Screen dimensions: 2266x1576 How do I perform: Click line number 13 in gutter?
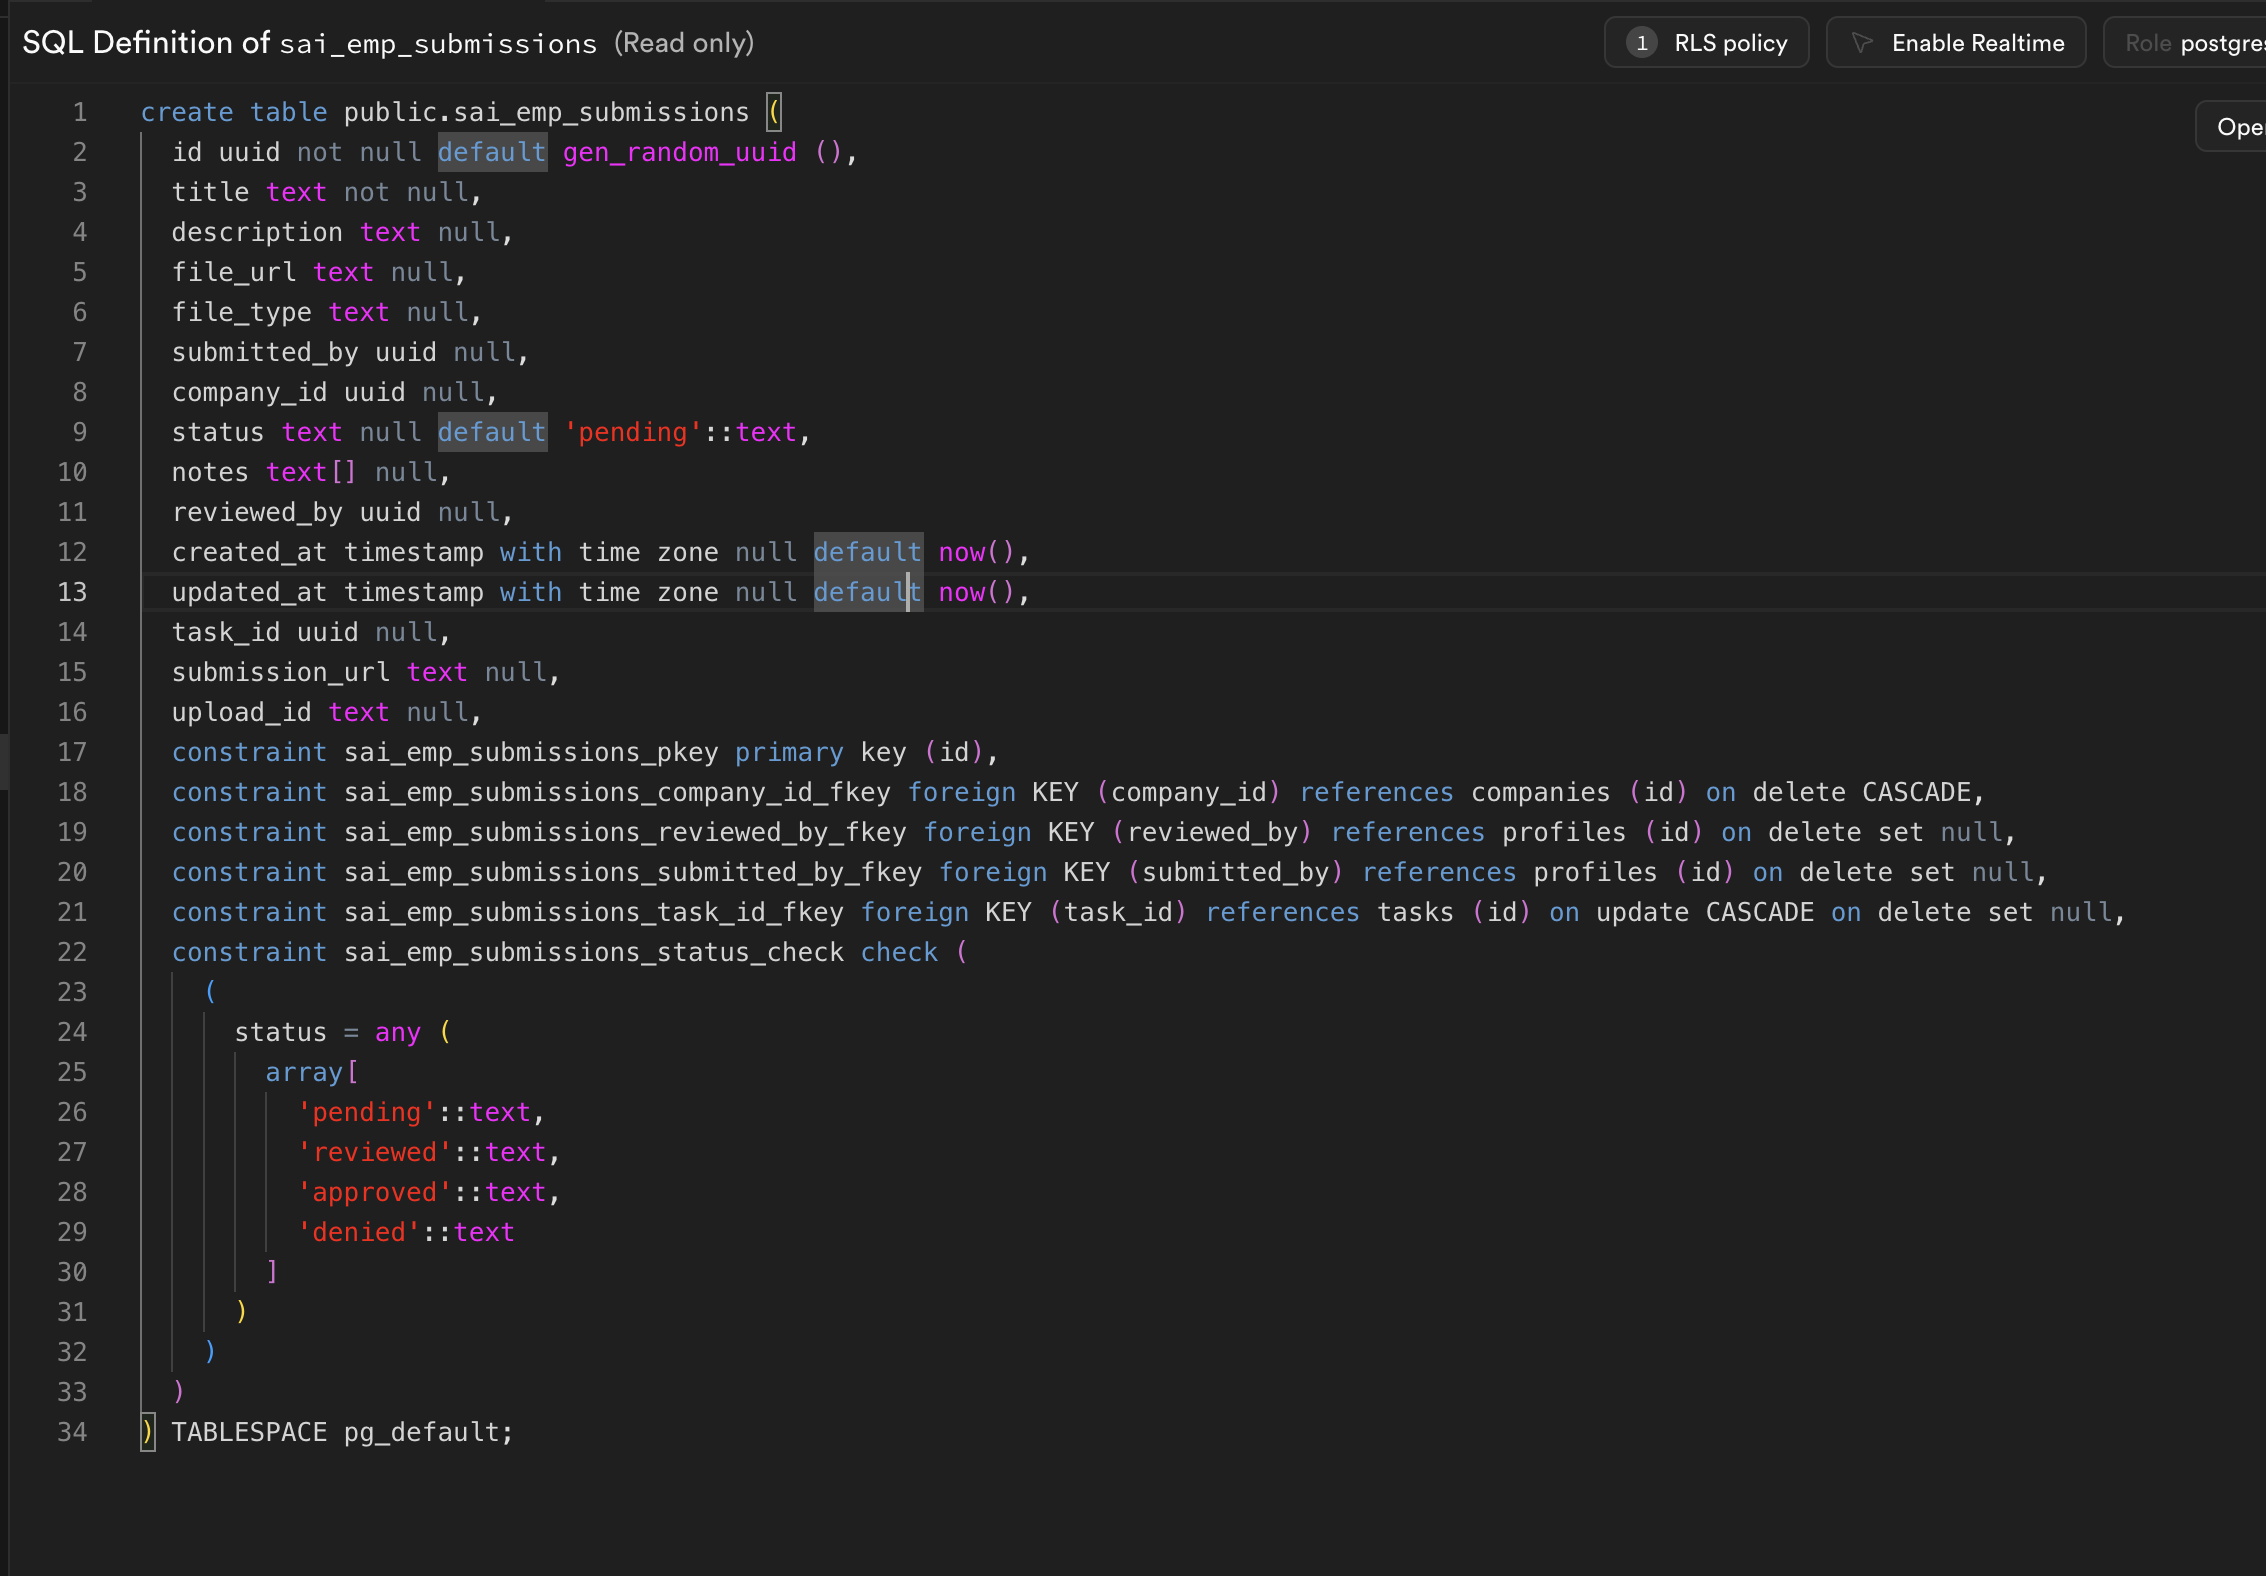[72, 592]
